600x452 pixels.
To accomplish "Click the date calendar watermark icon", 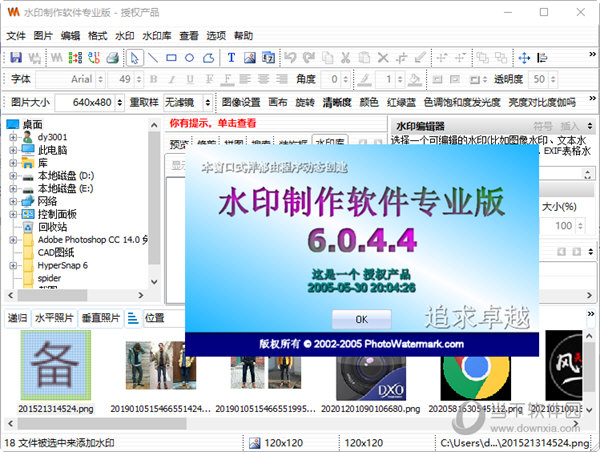I will (268, 58).
